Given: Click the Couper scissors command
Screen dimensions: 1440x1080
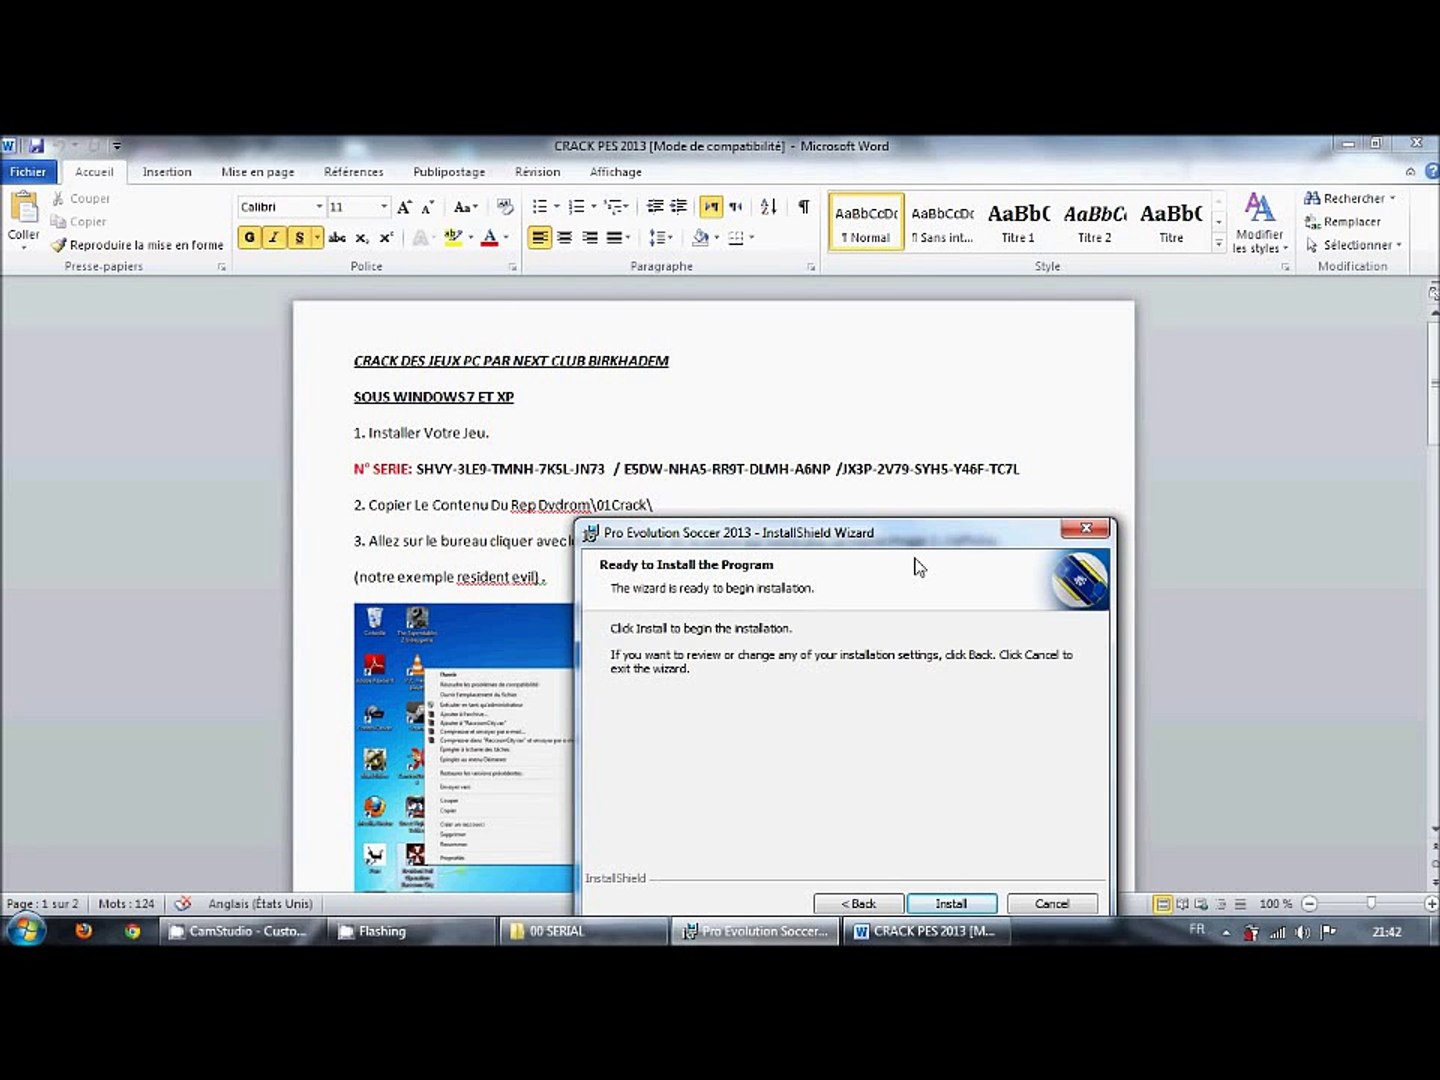Looking at the screenshot, I should [x=80, y=199].
